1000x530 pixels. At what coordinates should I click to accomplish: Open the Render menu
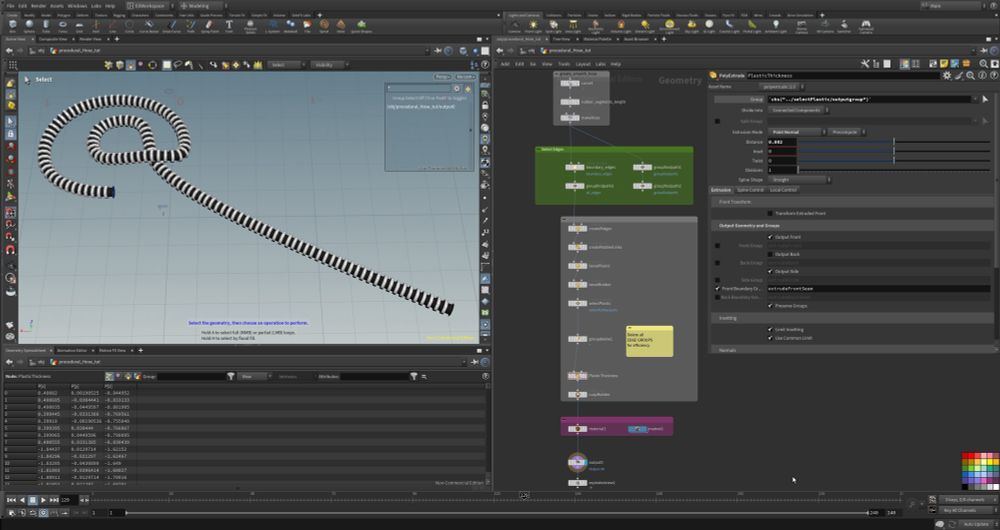(x=38, y=6)
